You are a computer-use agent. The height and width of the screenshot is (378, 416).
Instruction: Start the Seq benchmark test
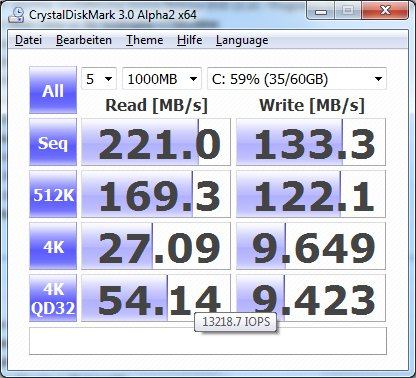coord(53,142)
